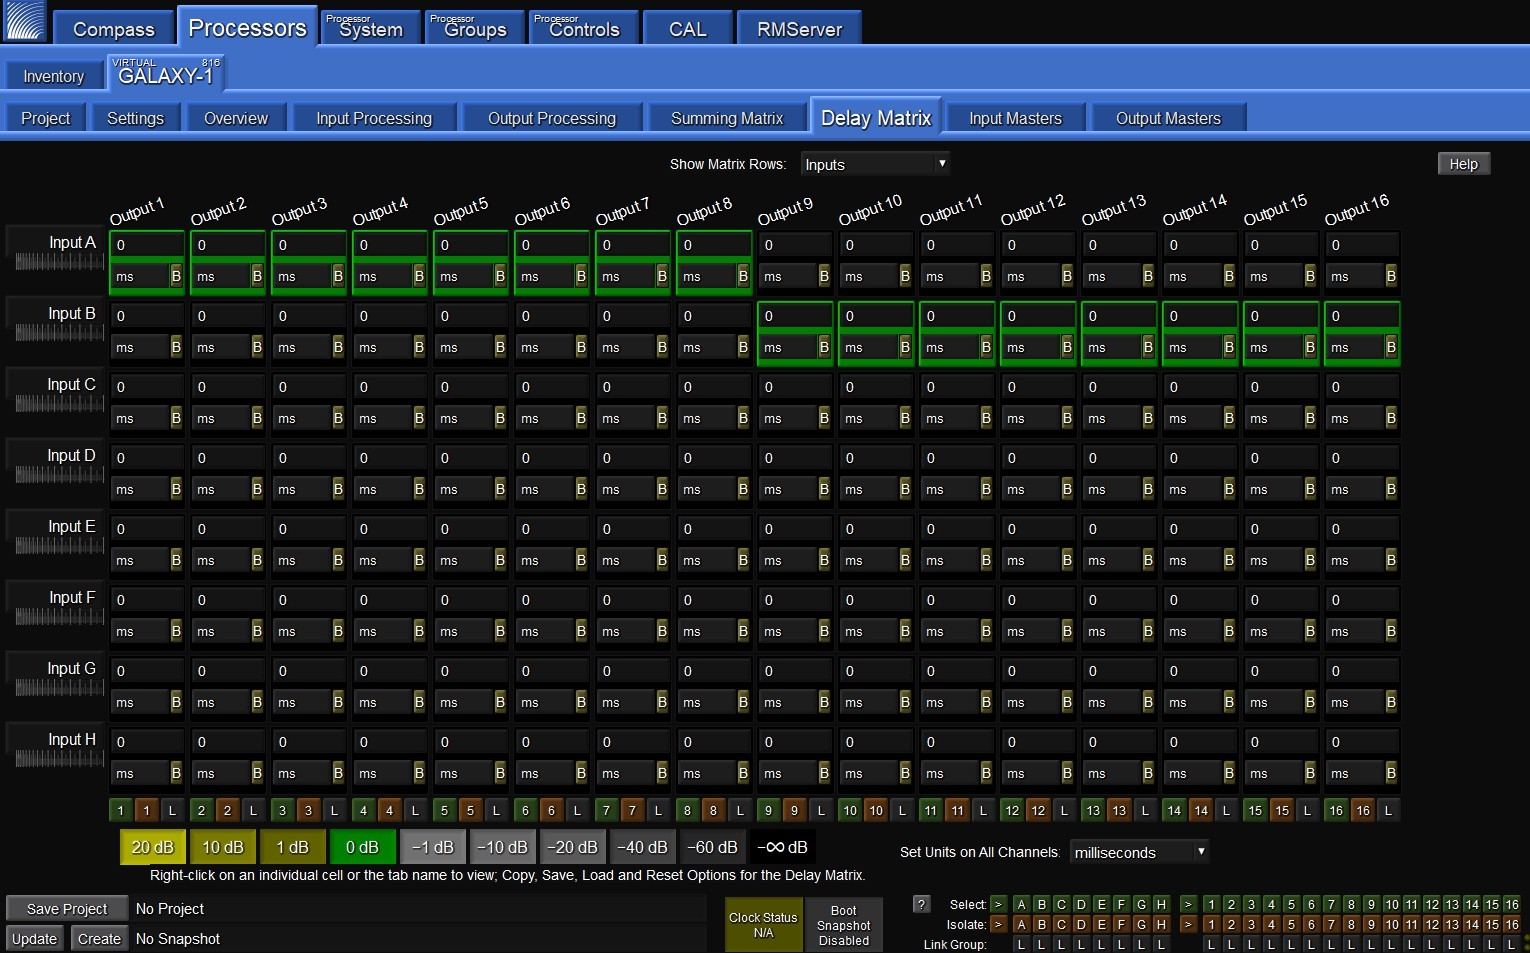
Task: Open the Output Masters tab
Action: (x=1168, y=118)
